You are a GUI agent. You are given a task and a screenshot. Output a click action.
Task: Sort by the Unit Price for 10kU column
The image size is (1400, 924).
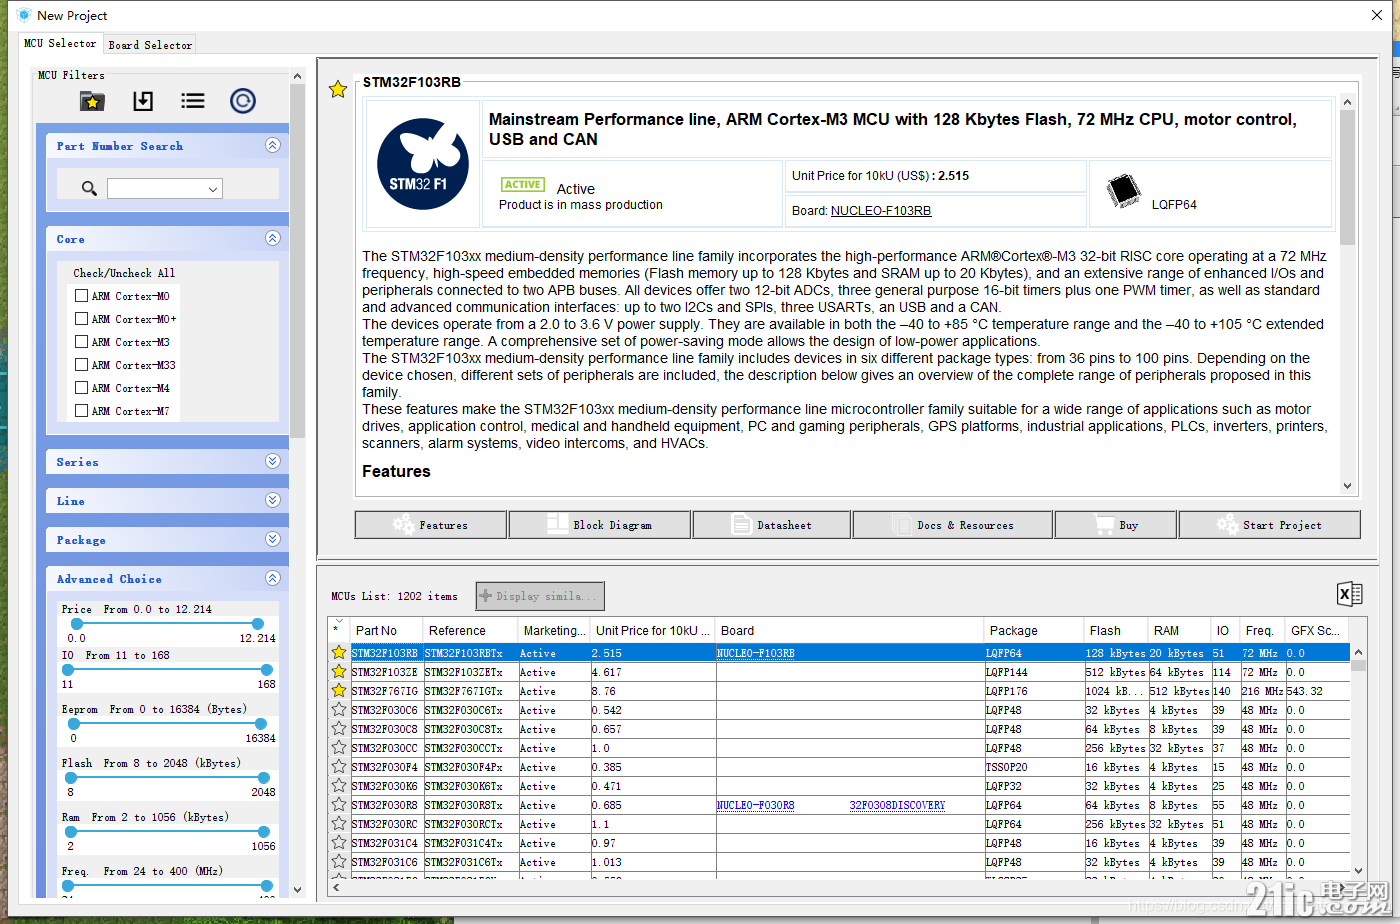(x=653, y=630)
